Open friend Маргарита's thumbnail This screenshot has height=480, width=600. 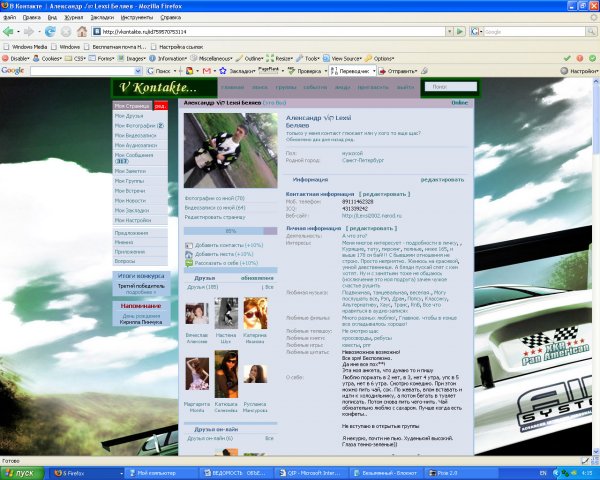pyautogui.click(x=197, y=374)
